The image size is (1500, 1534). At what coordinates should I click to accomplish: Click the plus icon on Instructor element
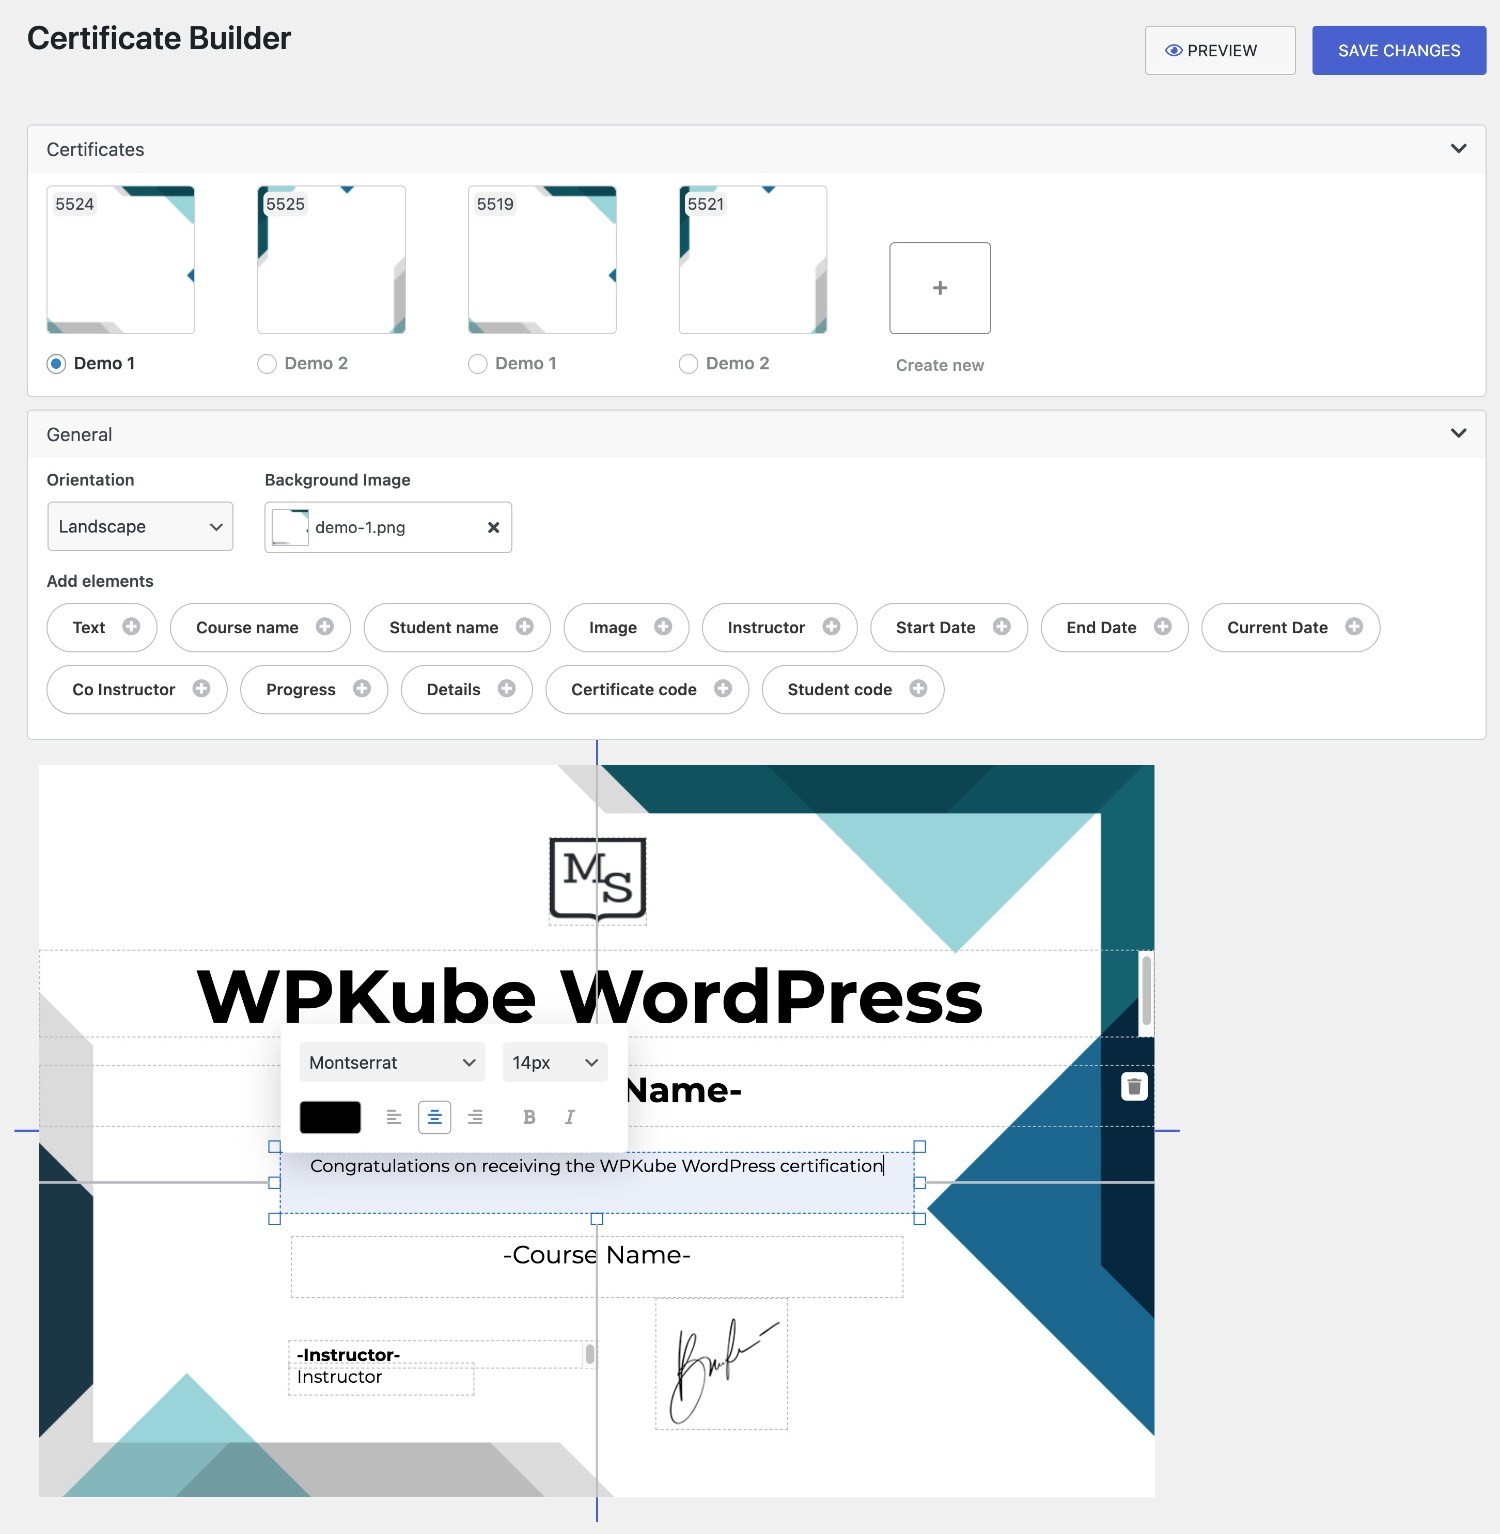(x=831, y=627)
